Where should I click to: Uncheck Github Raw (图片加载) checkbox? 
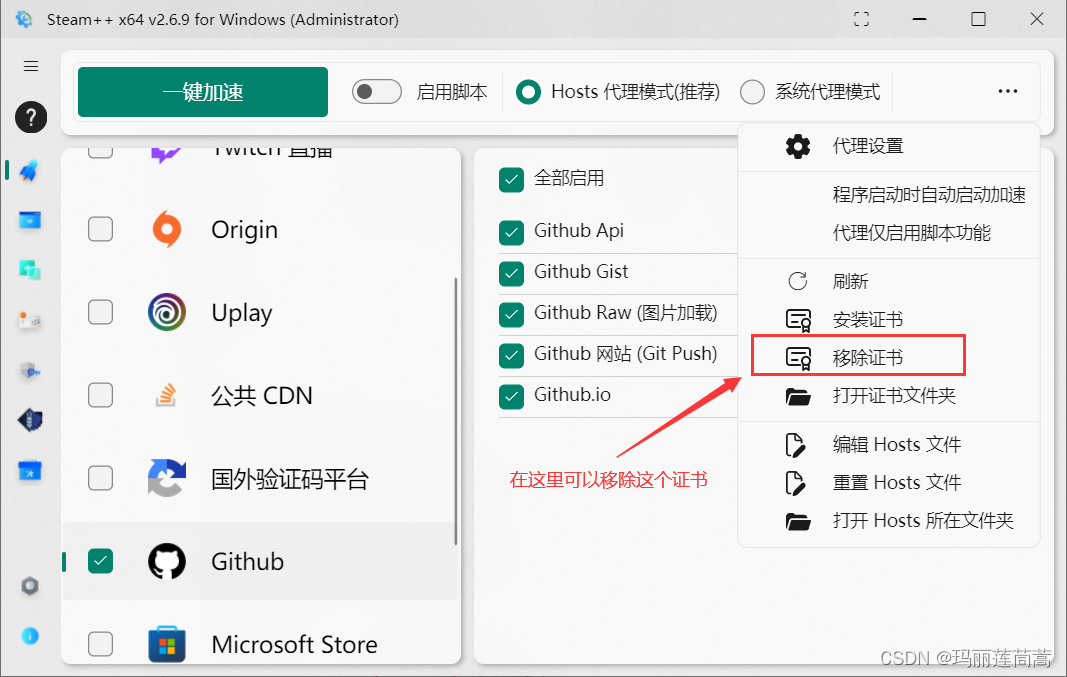tap(511, 314)
